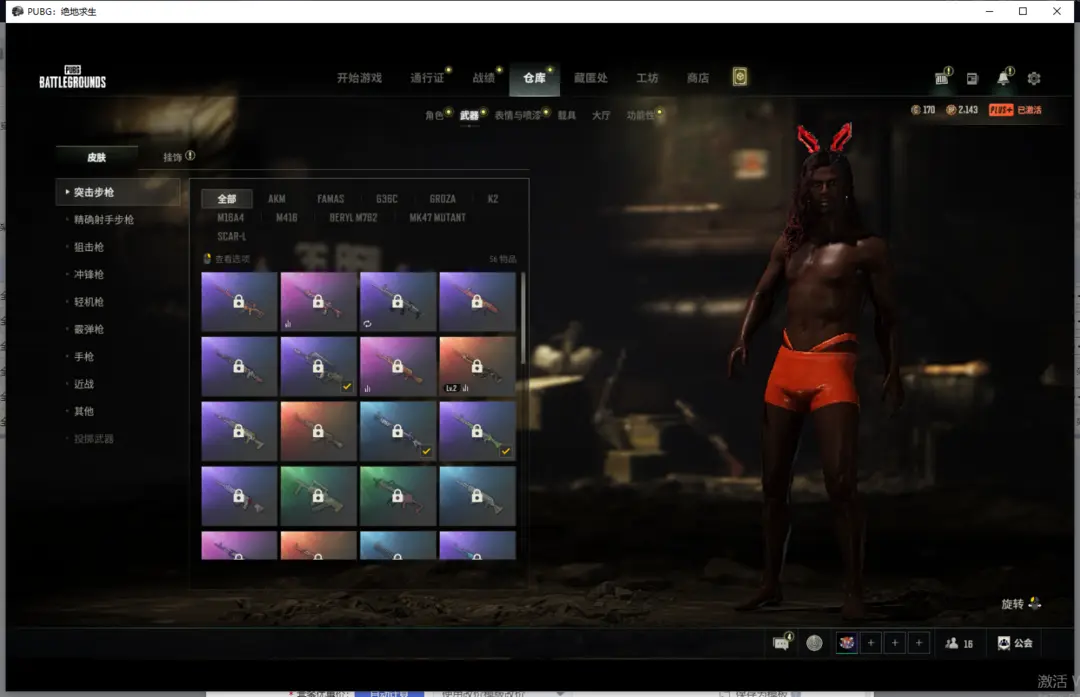The height and width of the screenshot is (697, 1080).
Task: Select 手枪 pistol category
Action: [x=84, y=357]
